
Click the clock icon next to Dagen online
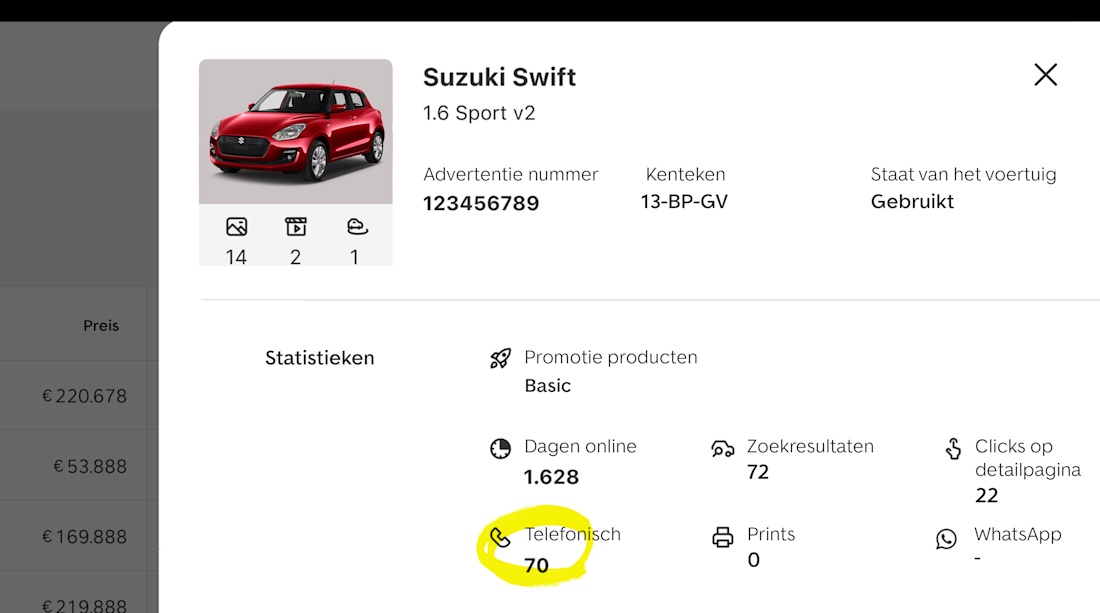click(500, 448)
